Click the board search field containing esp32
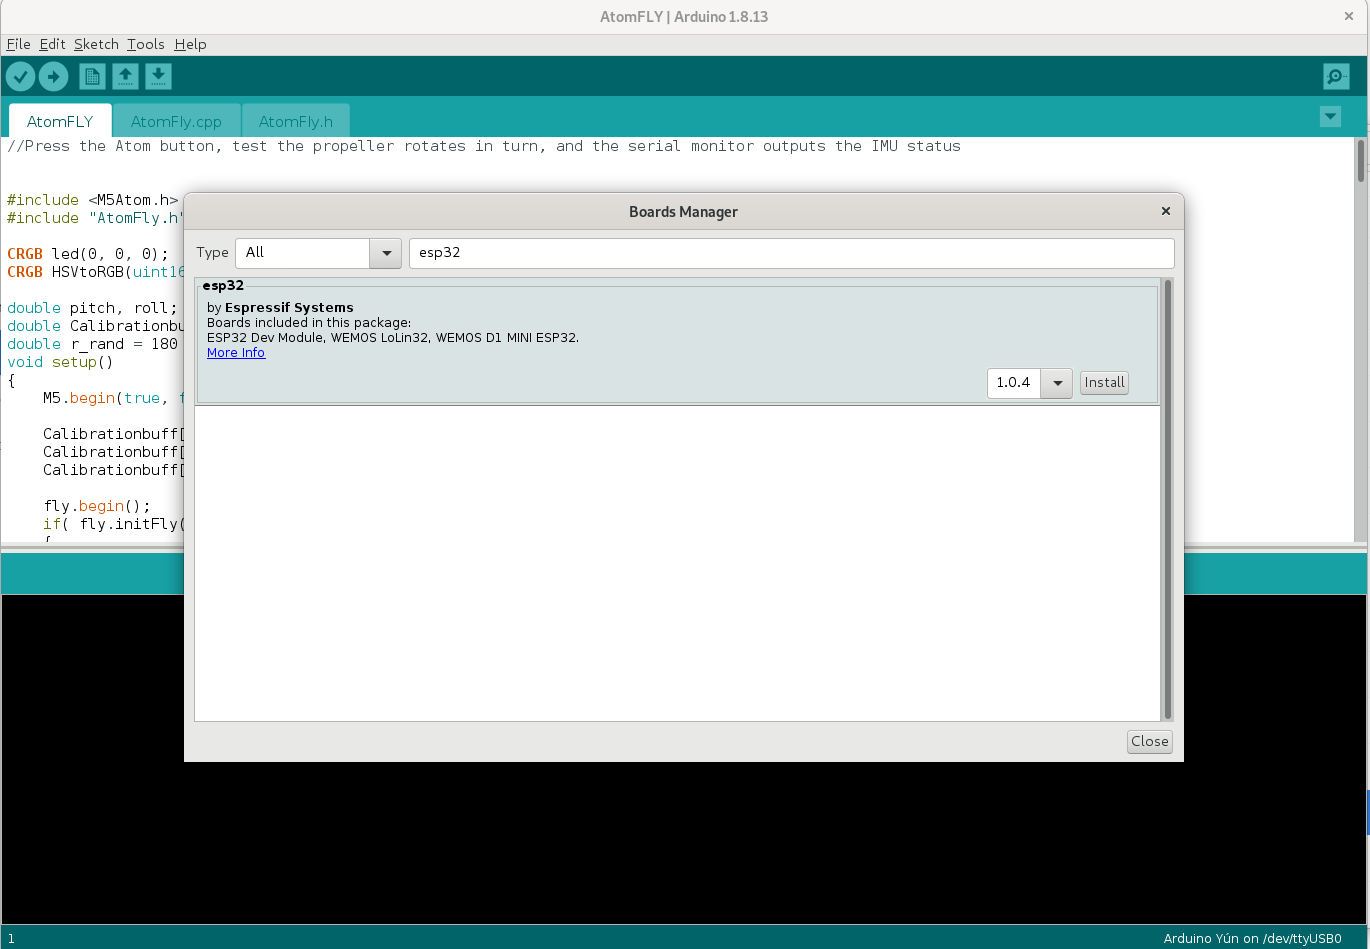 point(790,253)
